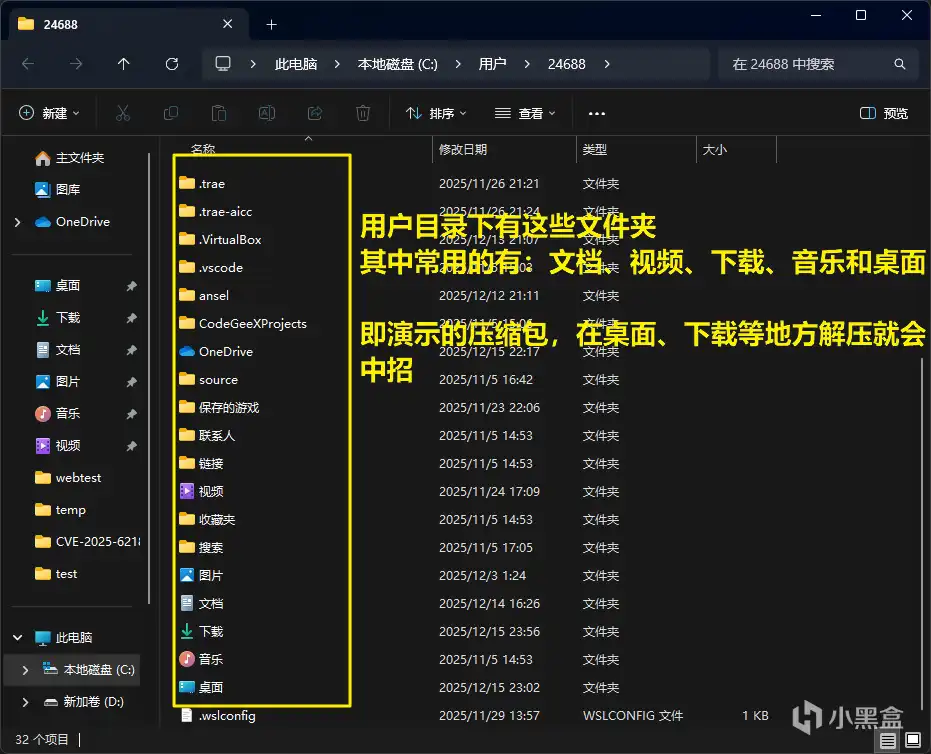Go up one folder level arrow
This screenshot has height=754, width=931.
point(124,64)
